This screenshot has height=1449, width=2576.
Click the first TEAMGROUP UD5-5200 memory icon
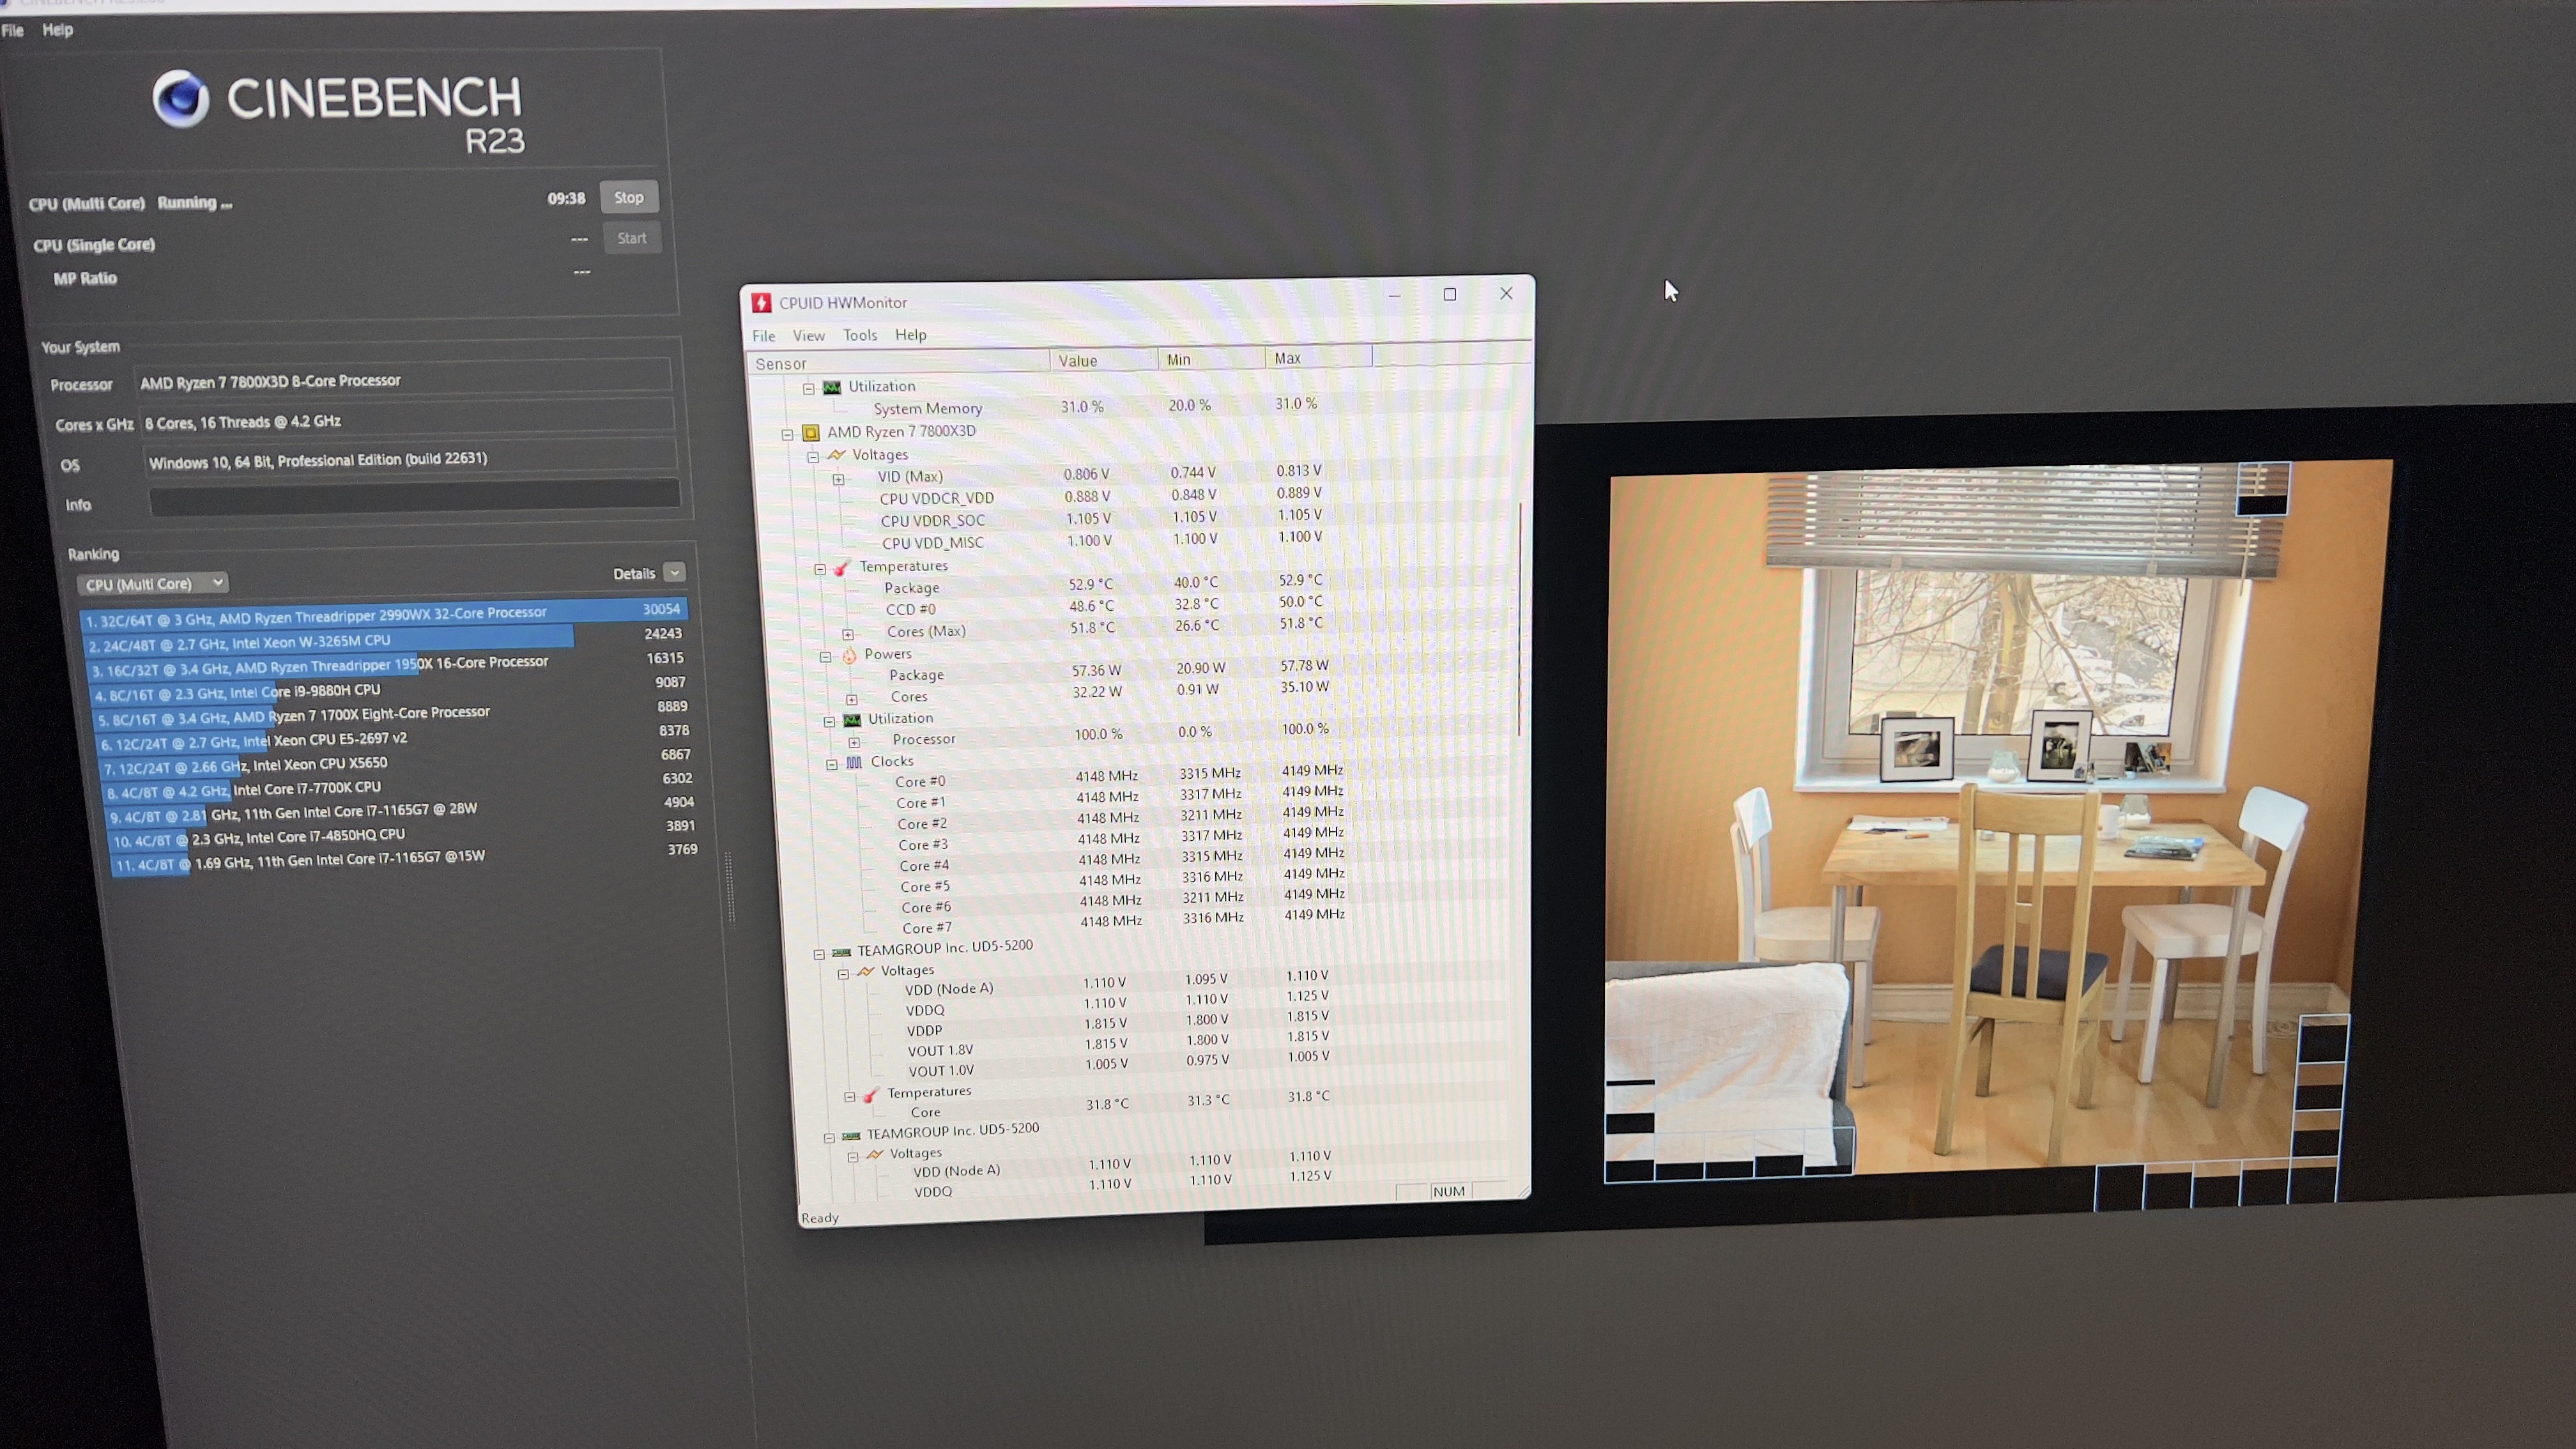pyautogui.click(x=842, y=952)
